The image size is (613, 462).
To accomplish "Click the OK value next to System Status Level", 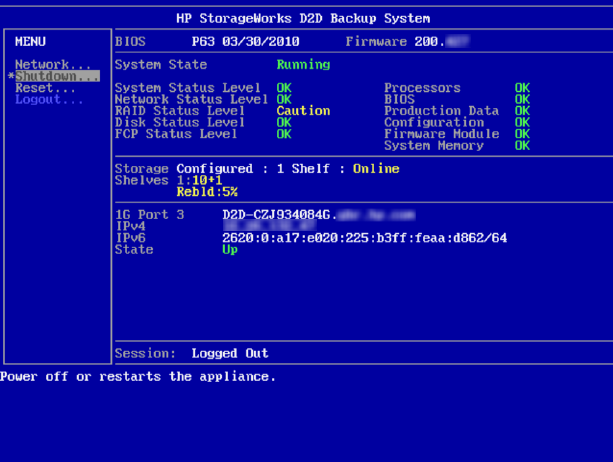I will click(x=284, y=88).
